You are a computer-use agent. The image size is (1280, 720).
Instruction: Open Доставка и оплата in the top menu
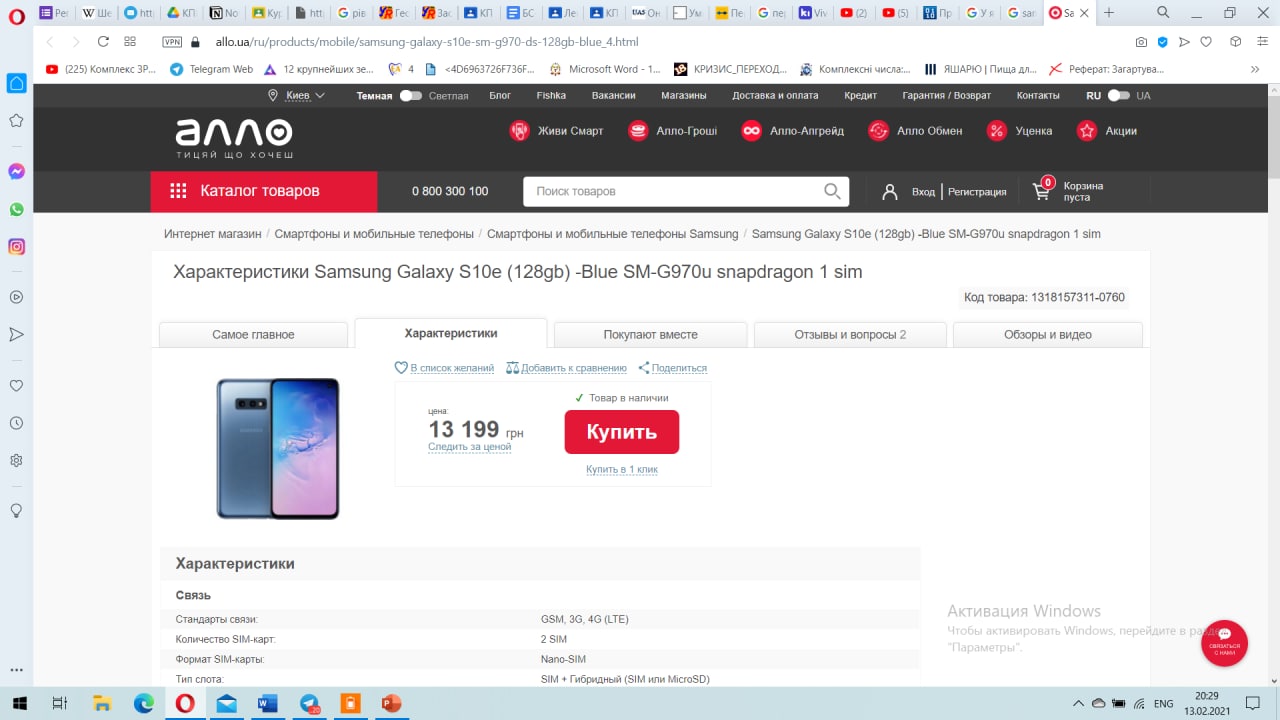click(x=775, y=96)
